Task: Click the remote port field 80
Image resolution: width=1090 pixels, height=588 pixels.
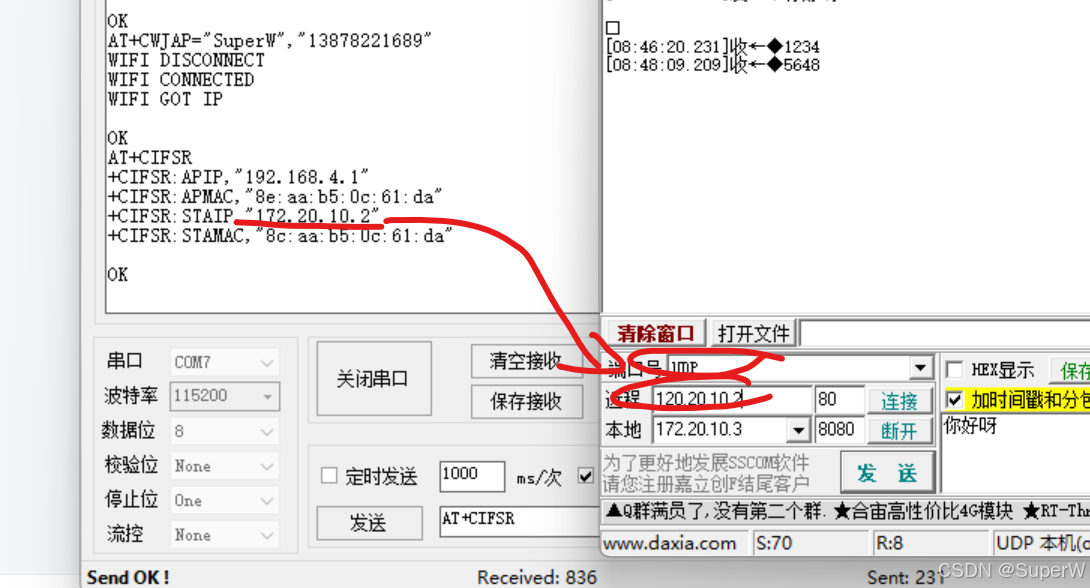Action: point(839,399)
